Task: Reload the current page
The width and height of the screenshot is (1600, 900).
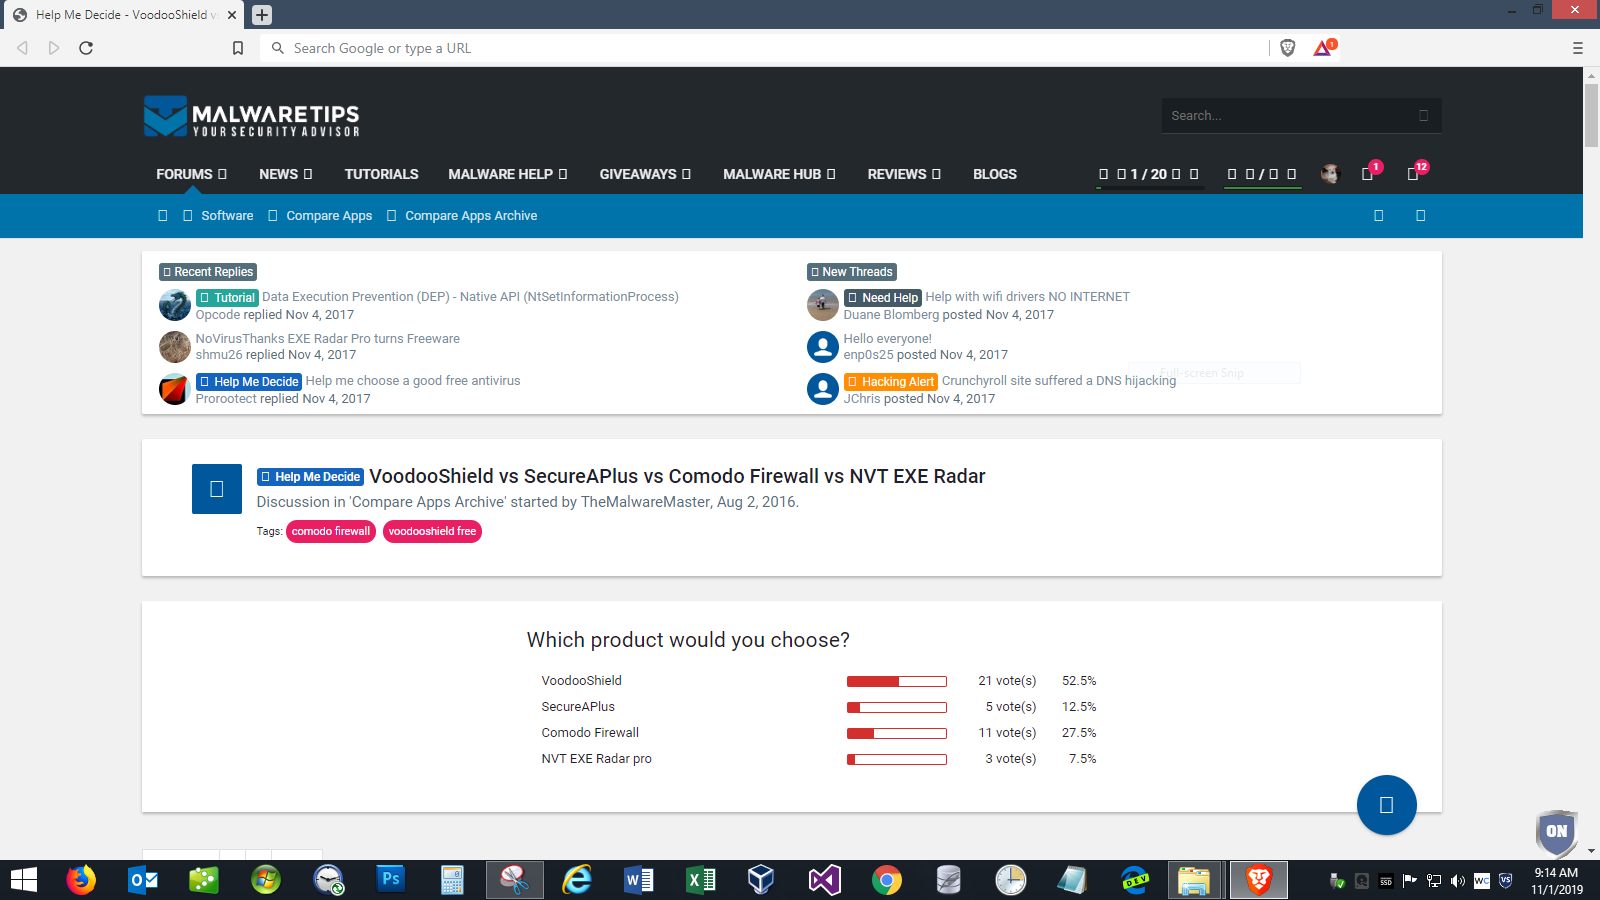Action: (86, 48)
